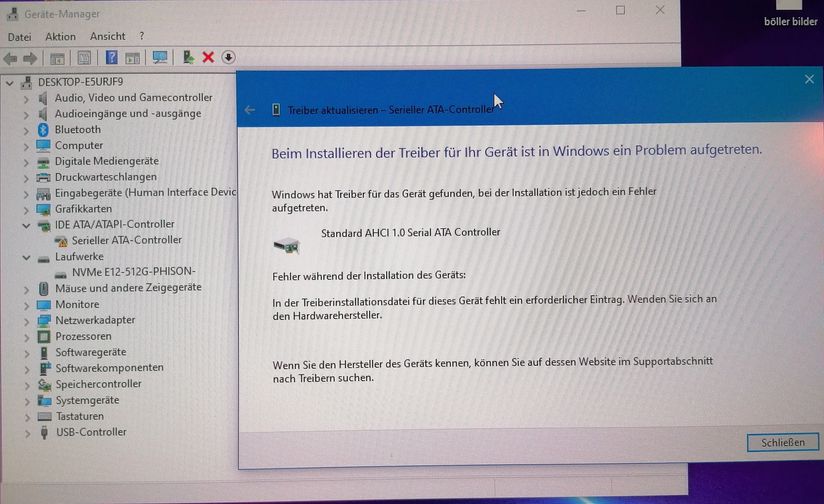The height and width of the screenshot is (504, 824).
Task: Select the Serieller ATA-Controller device
Action: (126, 240)
